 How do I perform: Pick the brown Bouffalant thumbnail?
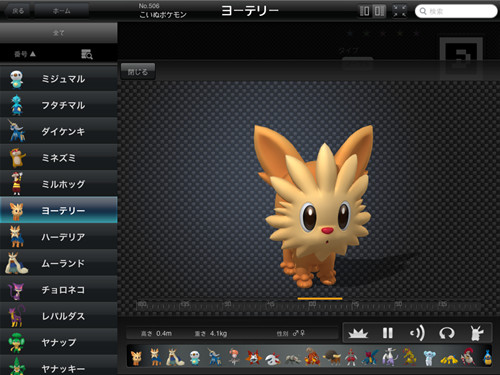pyautogui.click(x=332, y=358)
